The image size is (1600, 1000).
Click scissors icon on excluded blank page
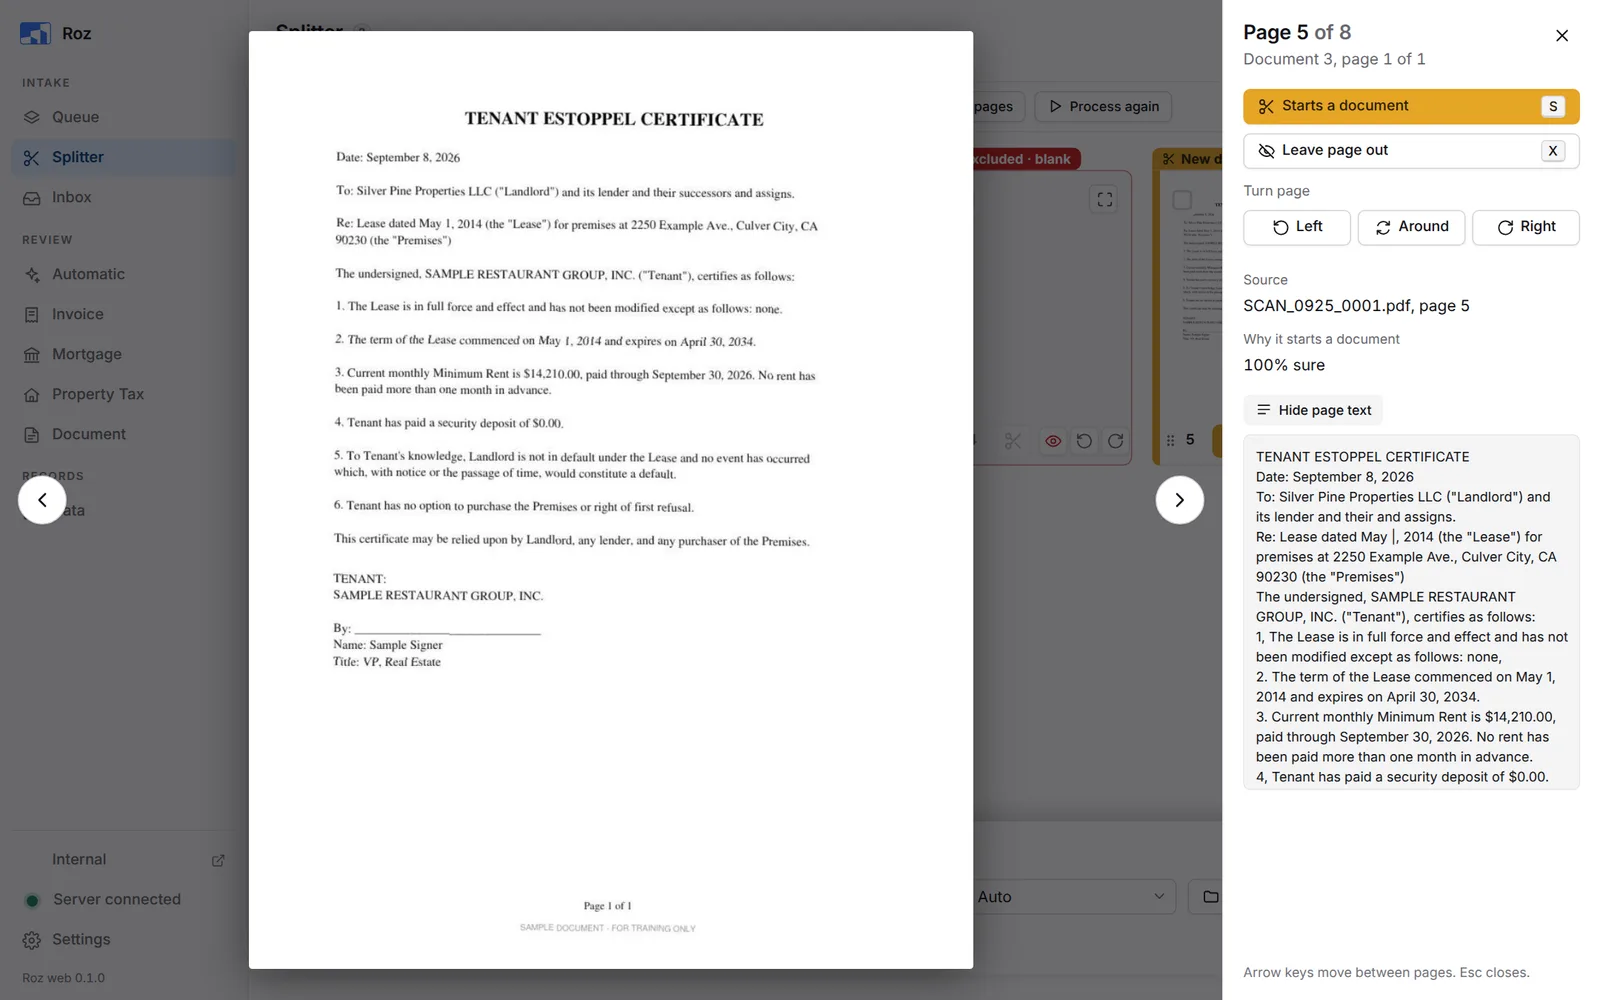coord(1013,441)
